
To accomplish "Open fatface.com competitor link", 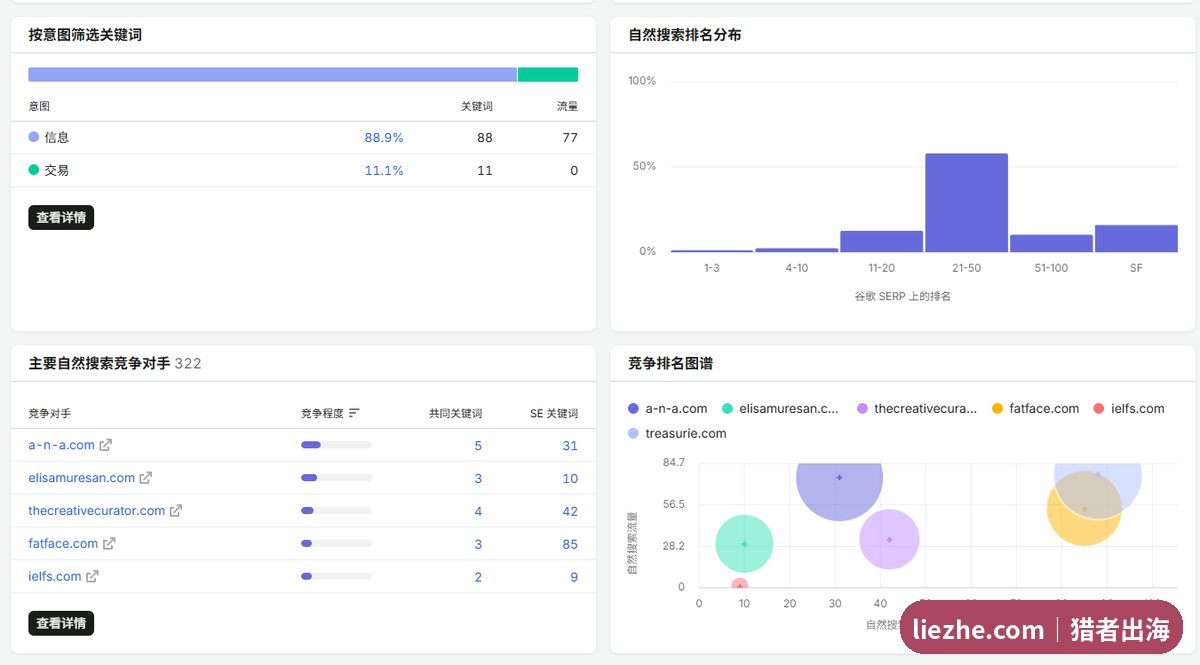I will [63, 544].
